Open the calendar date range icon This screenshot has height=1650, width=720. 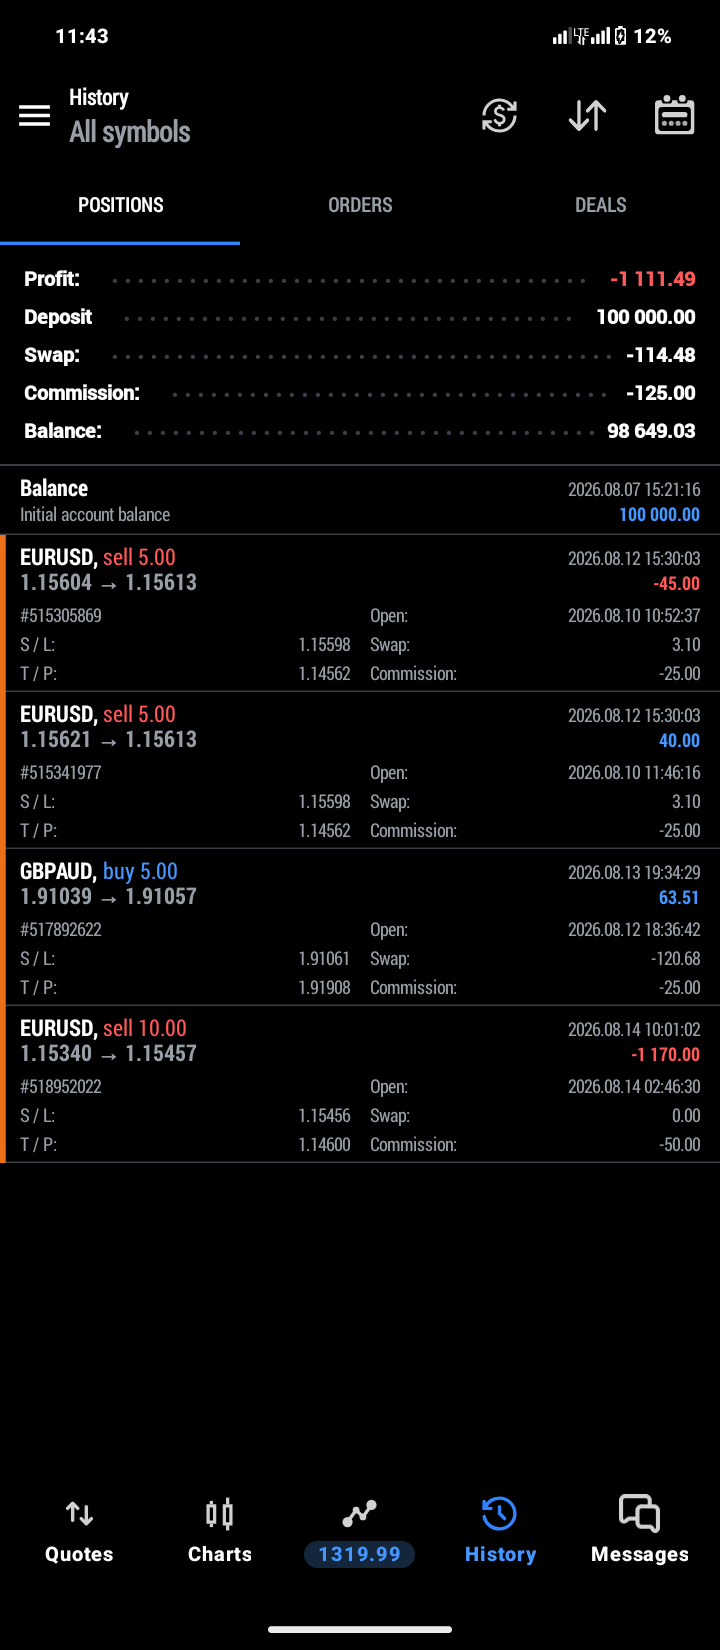(675, 116)
